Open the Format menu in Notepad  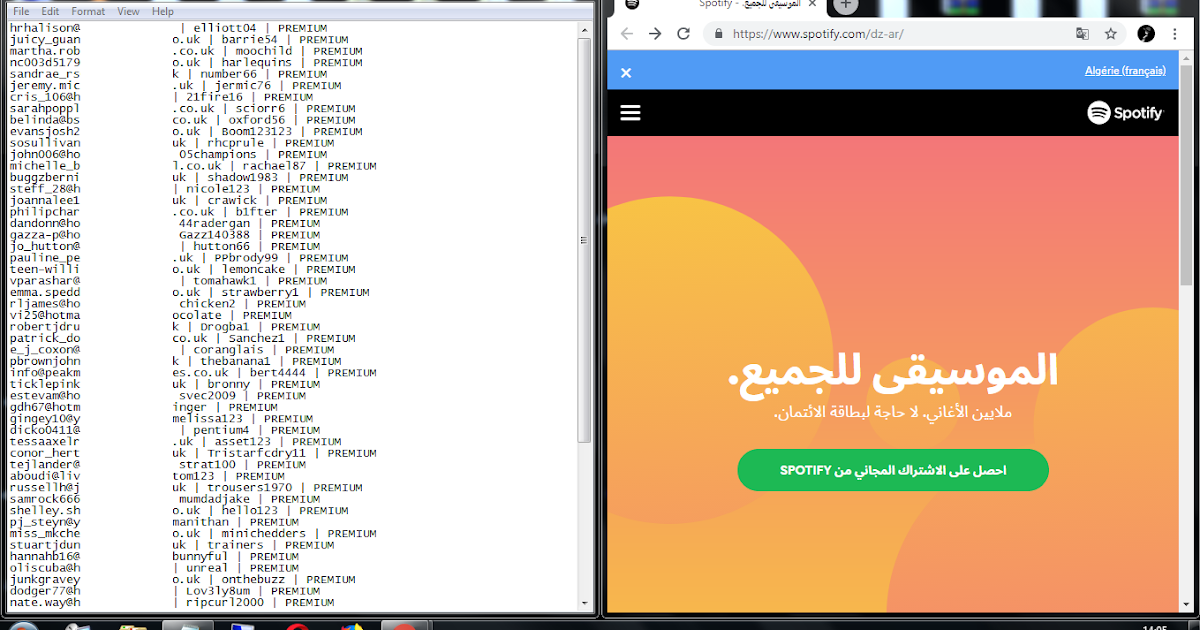click(x=88, y=11)
